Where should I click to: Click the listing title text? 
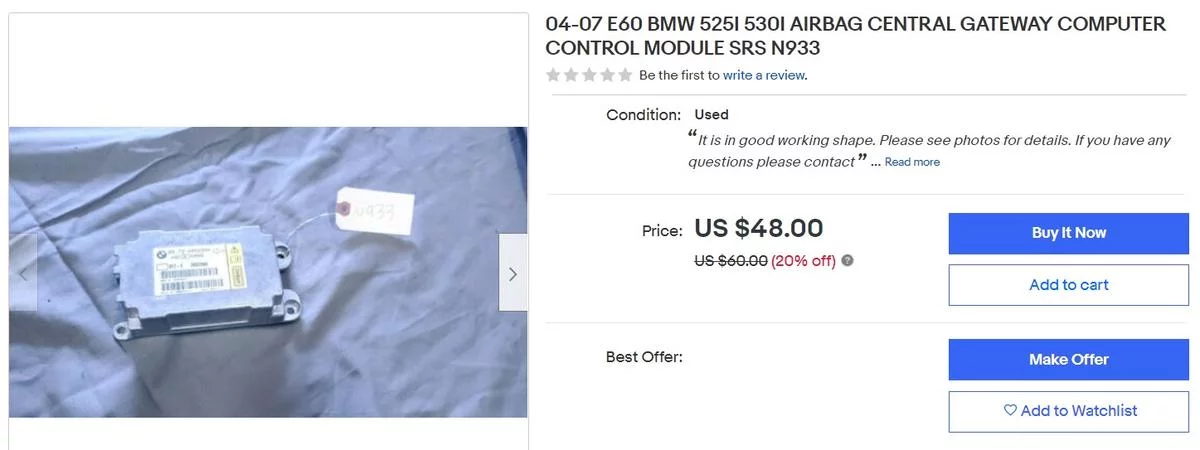[855, 36]
